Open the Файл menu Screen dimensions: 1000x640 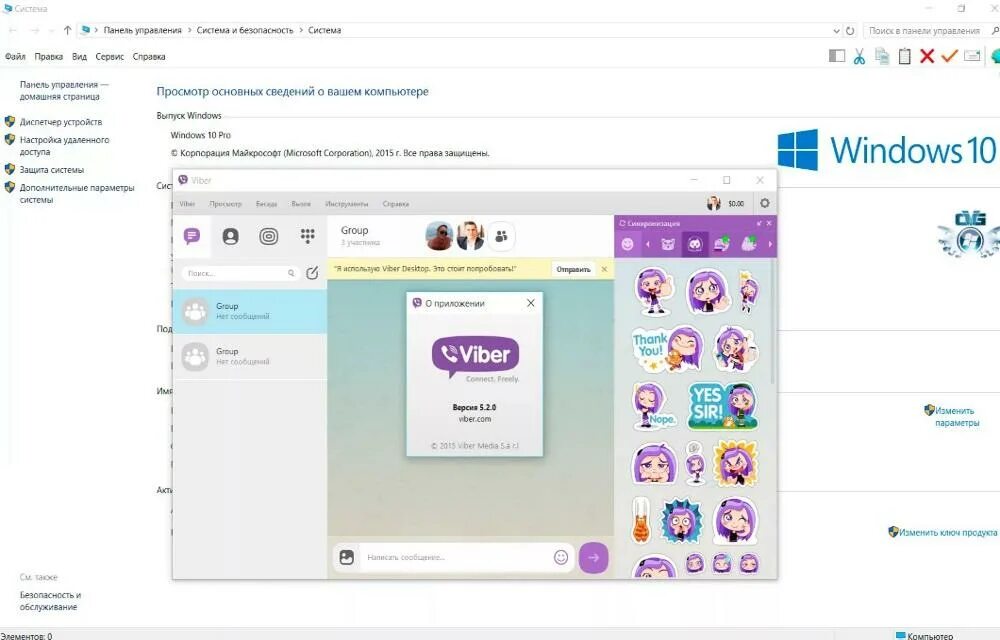(x=15, y=57)
